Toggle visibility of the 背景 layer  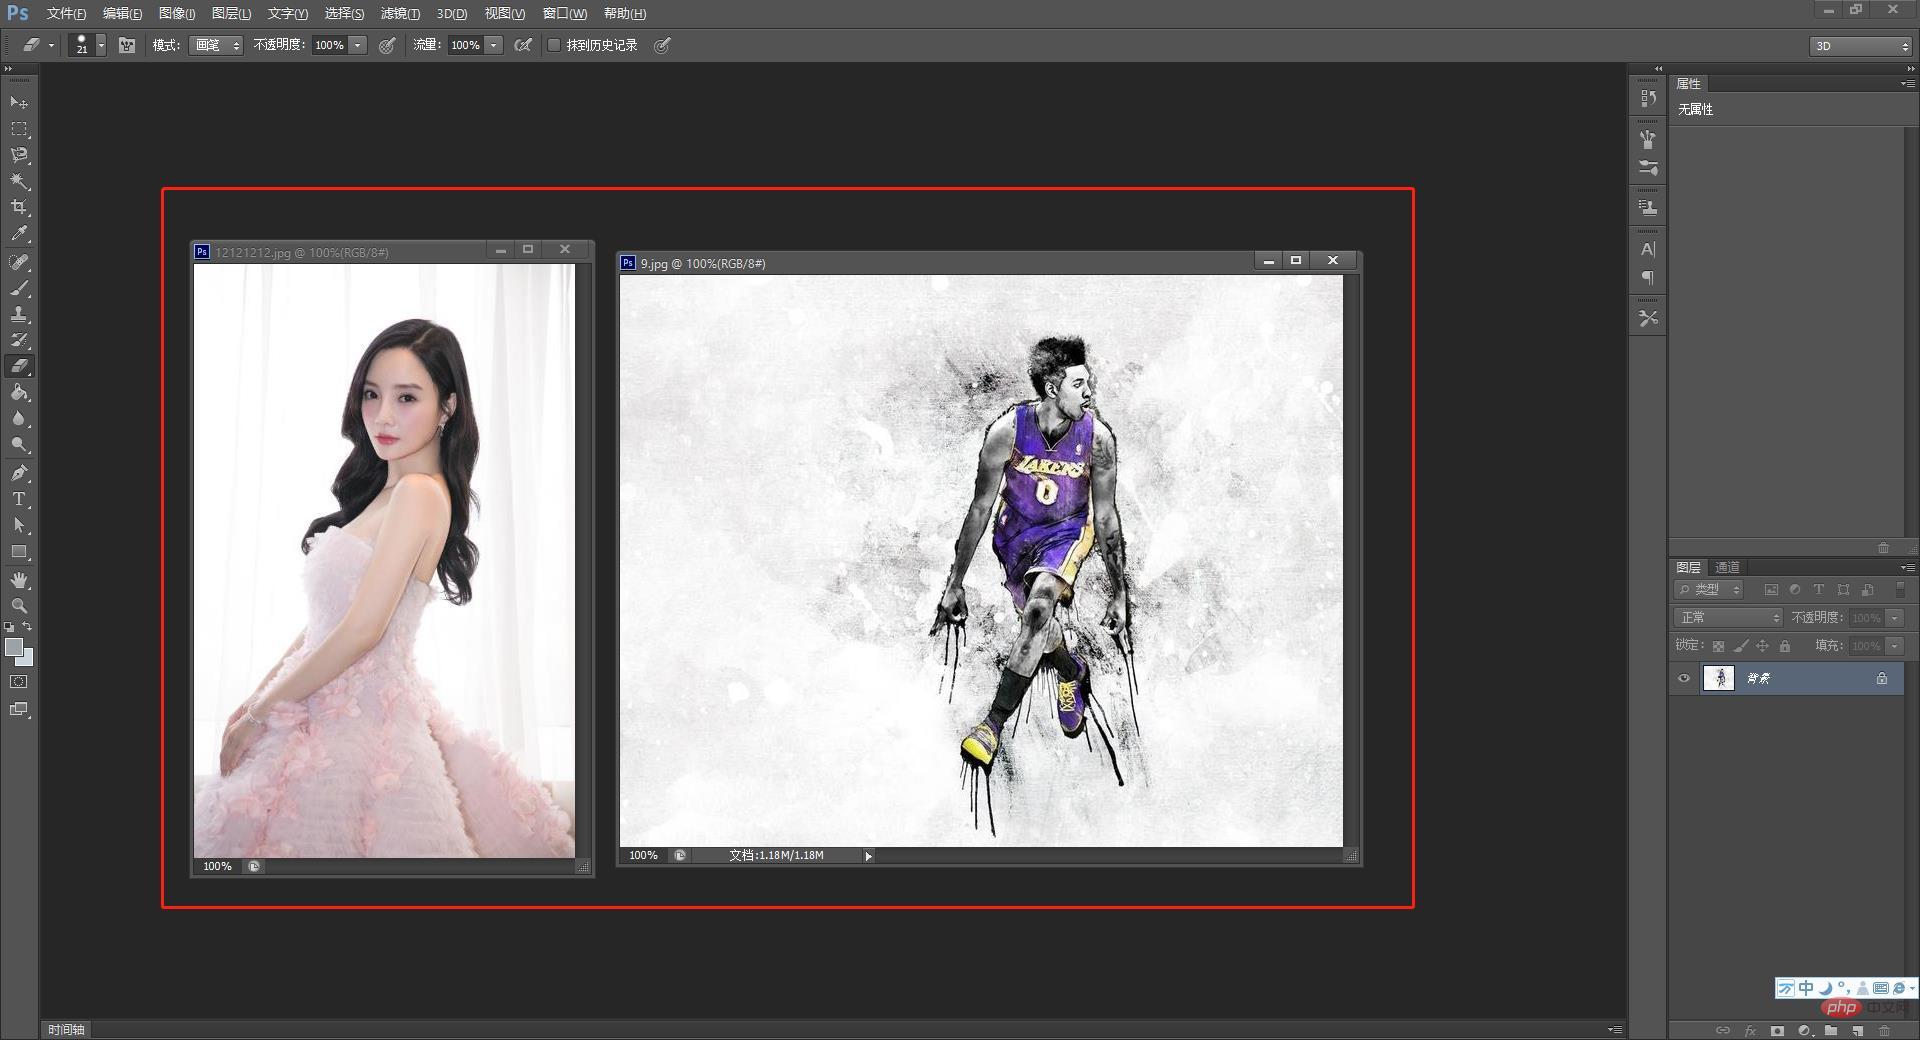coord(1684,678)
